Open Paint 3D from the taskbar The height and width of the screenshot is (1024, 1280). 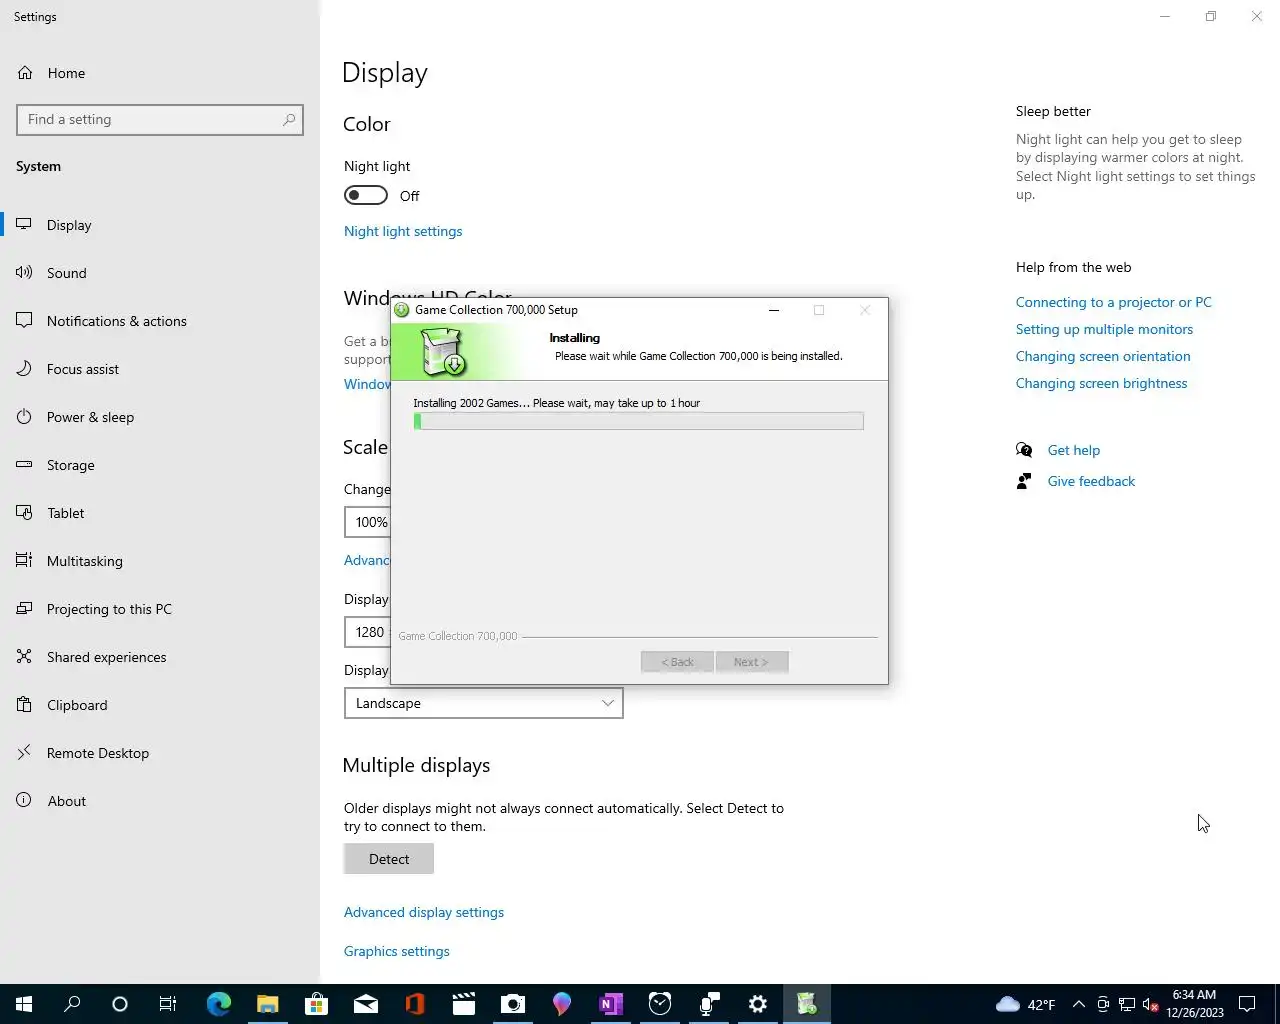[x=561, y=1004]
